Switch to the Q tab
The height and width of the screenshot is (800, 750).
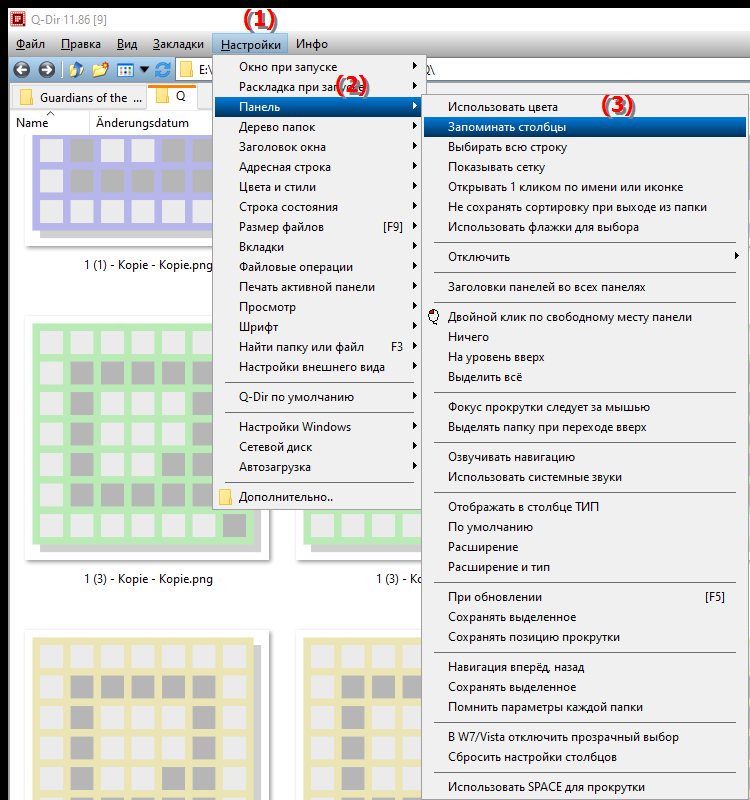(x=172, y=96)
